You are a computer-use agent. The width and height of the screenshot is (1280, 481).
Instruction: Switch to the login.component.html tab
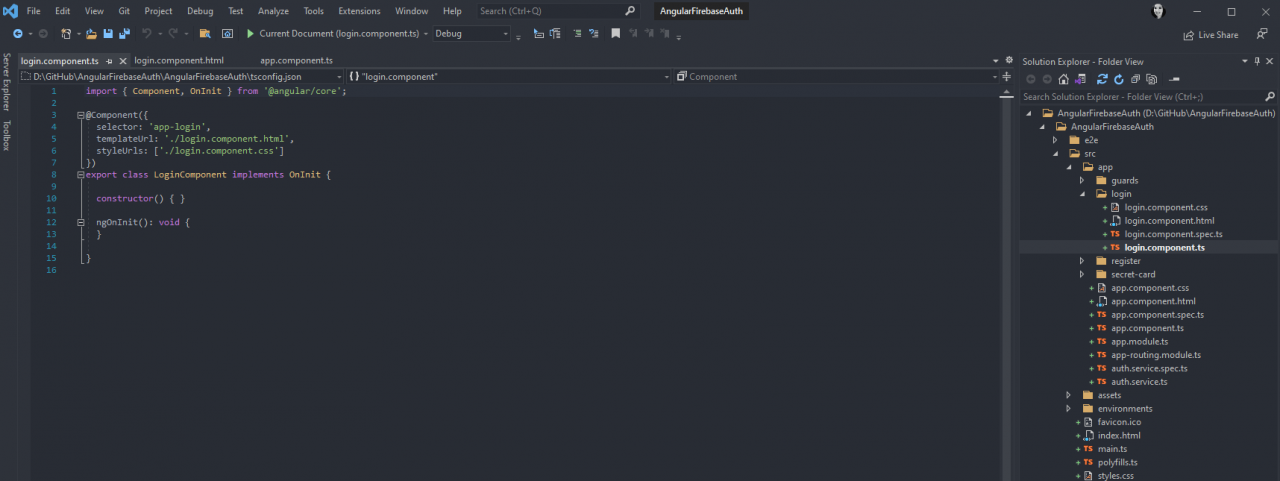[179, 61]
